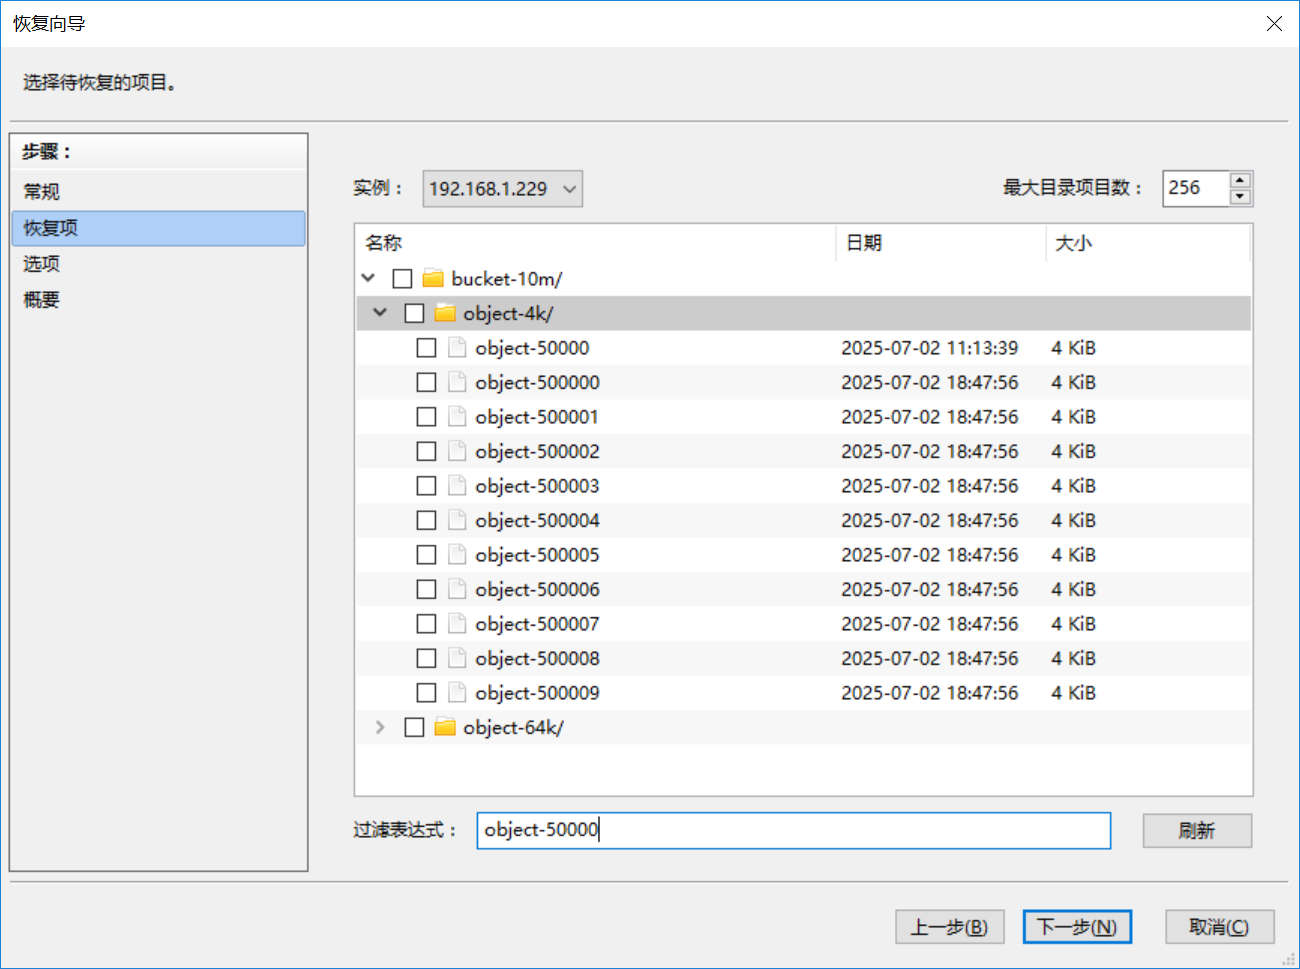Click the file icon beside object-500003

tap(457, 486)
